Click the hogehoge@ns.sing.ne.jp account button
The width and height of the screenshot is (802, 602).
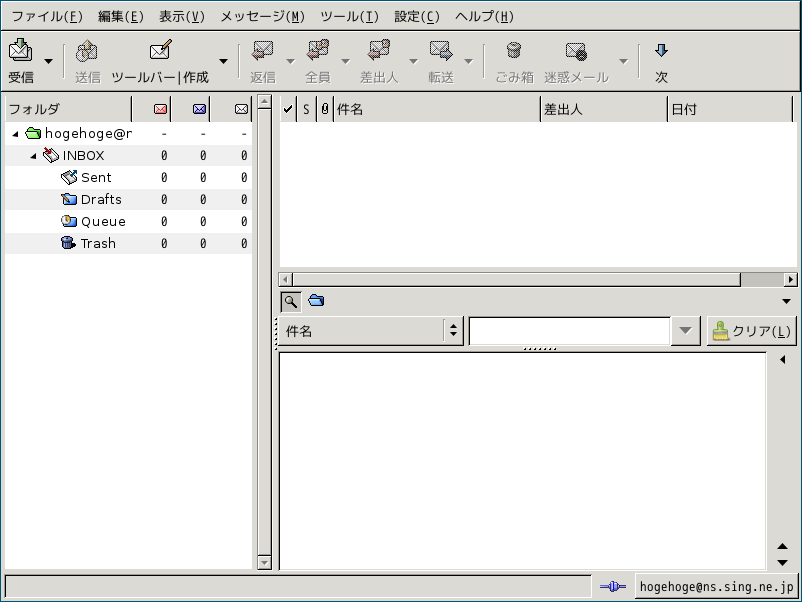716,587
